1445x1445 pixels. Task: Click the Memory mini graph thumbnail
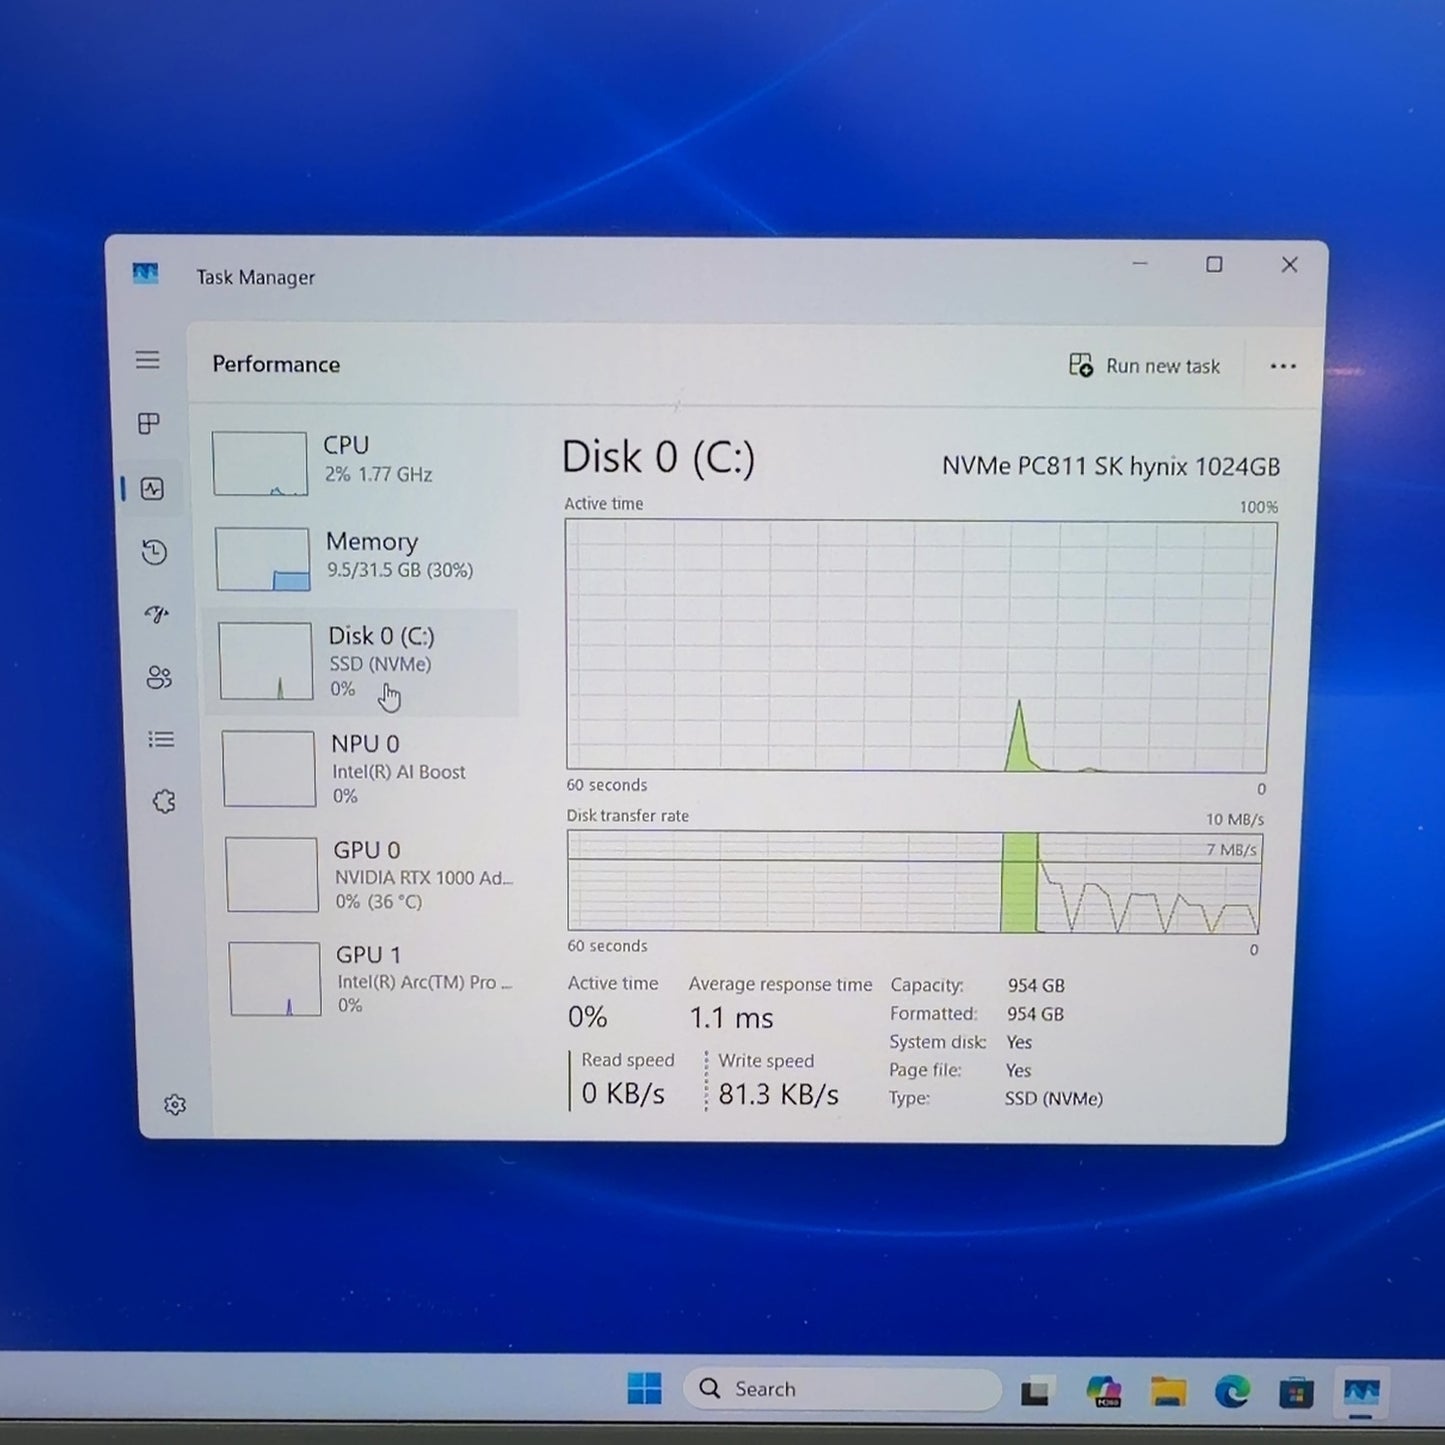262,559
